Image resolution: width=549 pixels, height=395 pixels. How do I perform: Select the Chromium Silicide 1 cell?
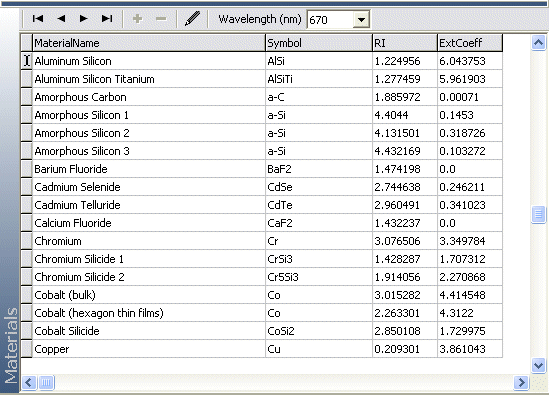(149, 259)
